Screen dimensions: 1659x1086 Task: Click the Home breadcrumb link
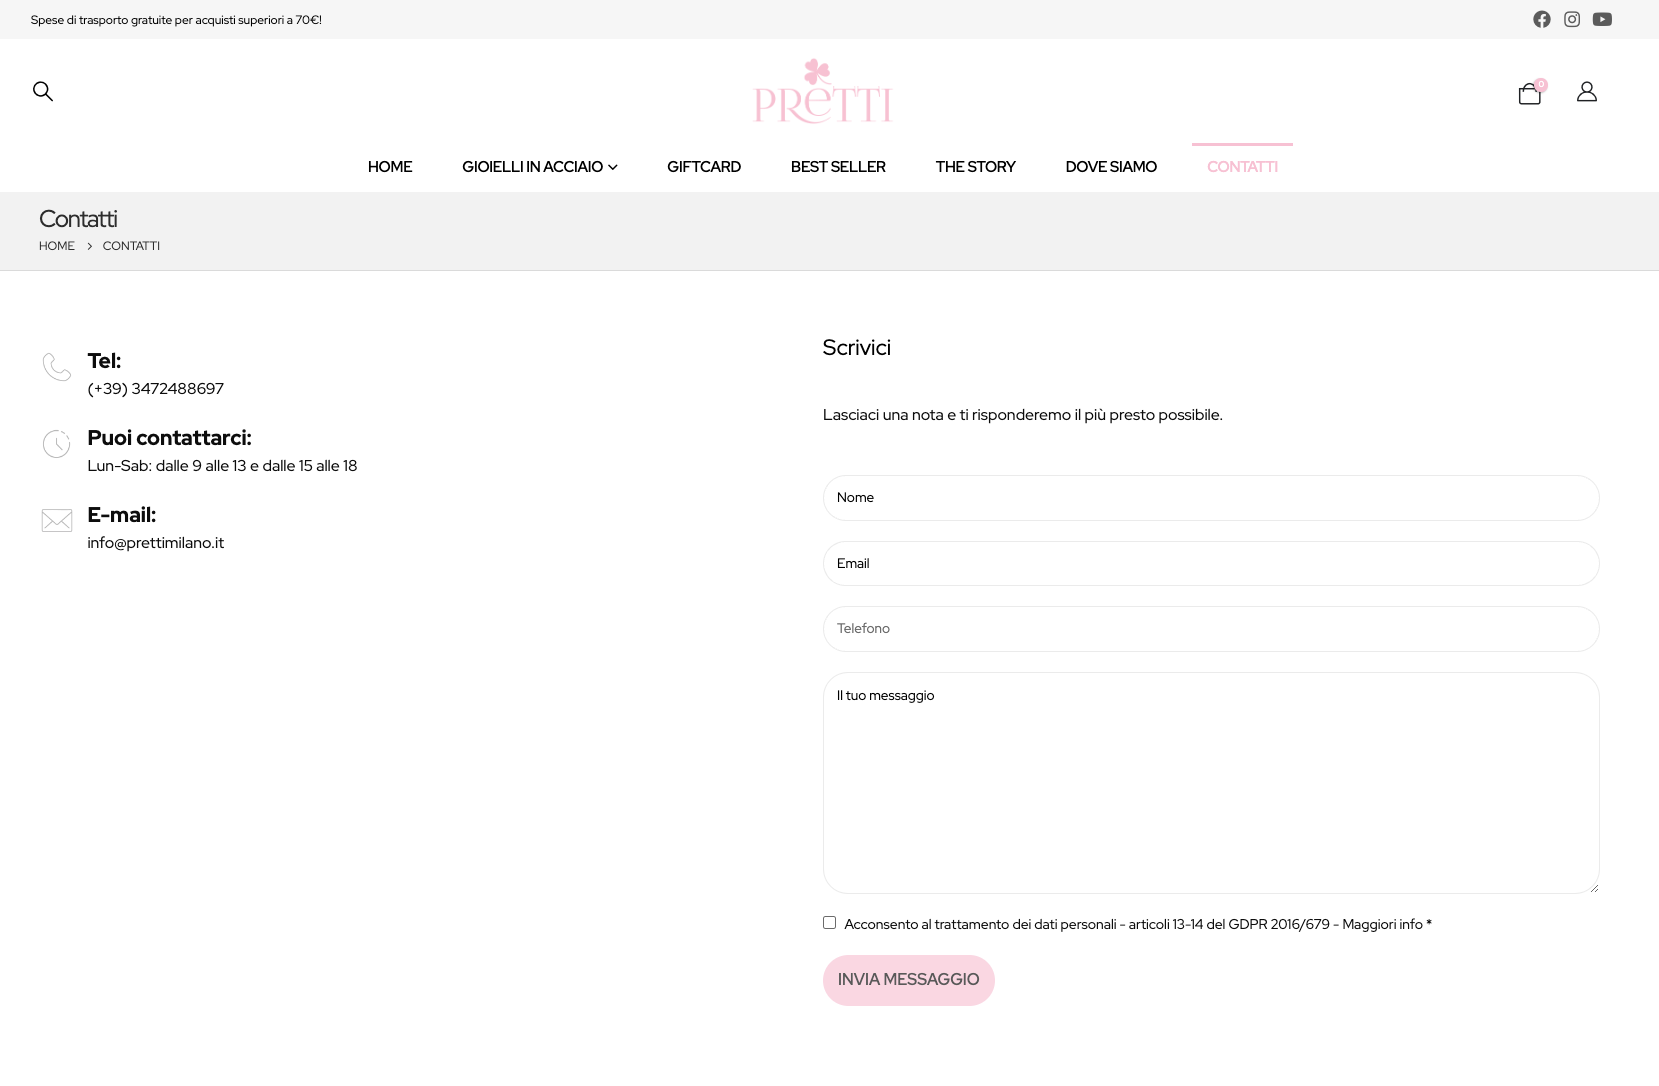tap(57, 246)
